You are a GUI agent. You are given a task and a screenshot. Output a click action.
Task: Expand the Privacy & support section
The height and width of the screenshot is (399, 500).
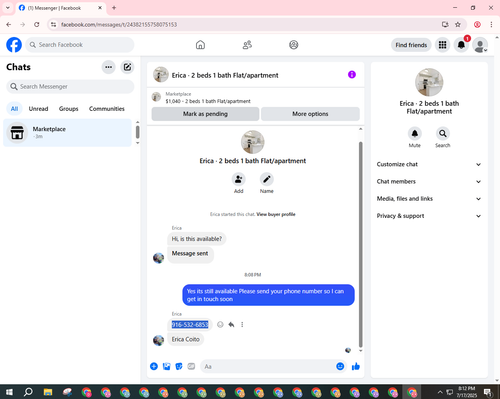(x=429, y=216)
